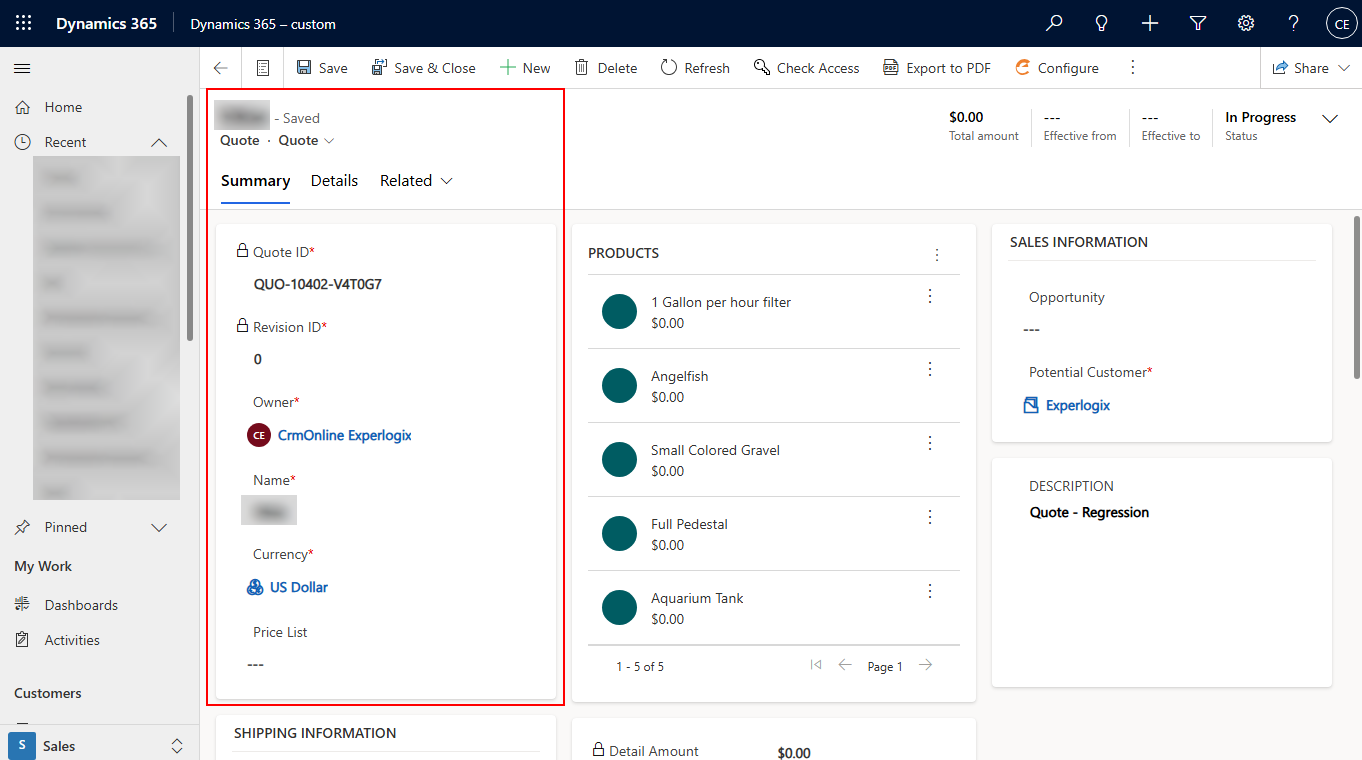Delete the quote record
The image size is (1362, 760).
click(x=605, y=68)
